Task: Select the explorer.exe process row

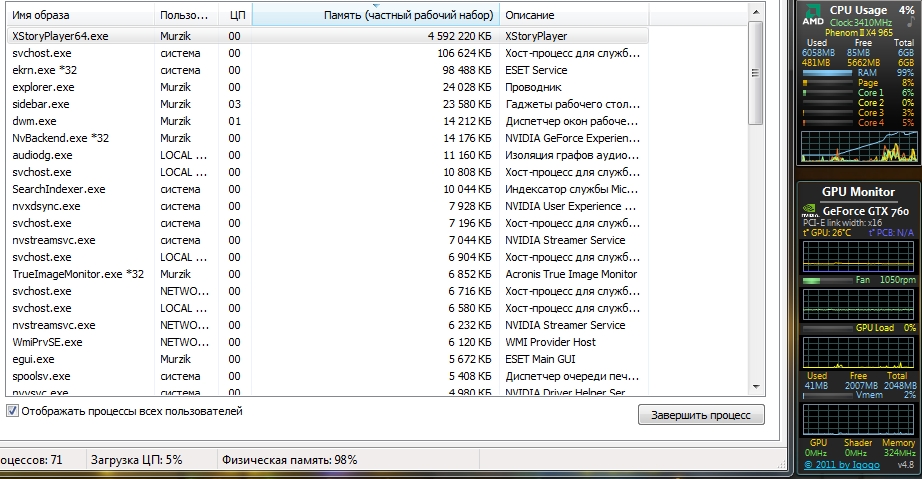Action: click(x=328, y=87)
